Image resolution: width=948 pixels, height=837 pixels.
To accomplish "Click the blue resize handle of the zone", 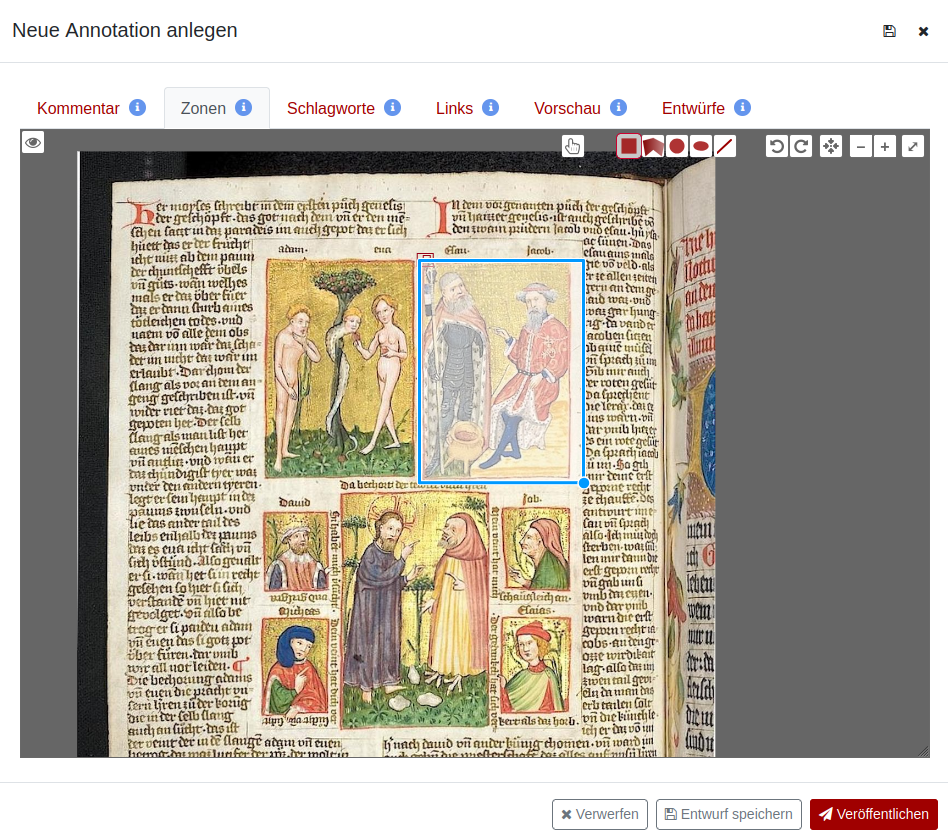I will click(583, 483).
